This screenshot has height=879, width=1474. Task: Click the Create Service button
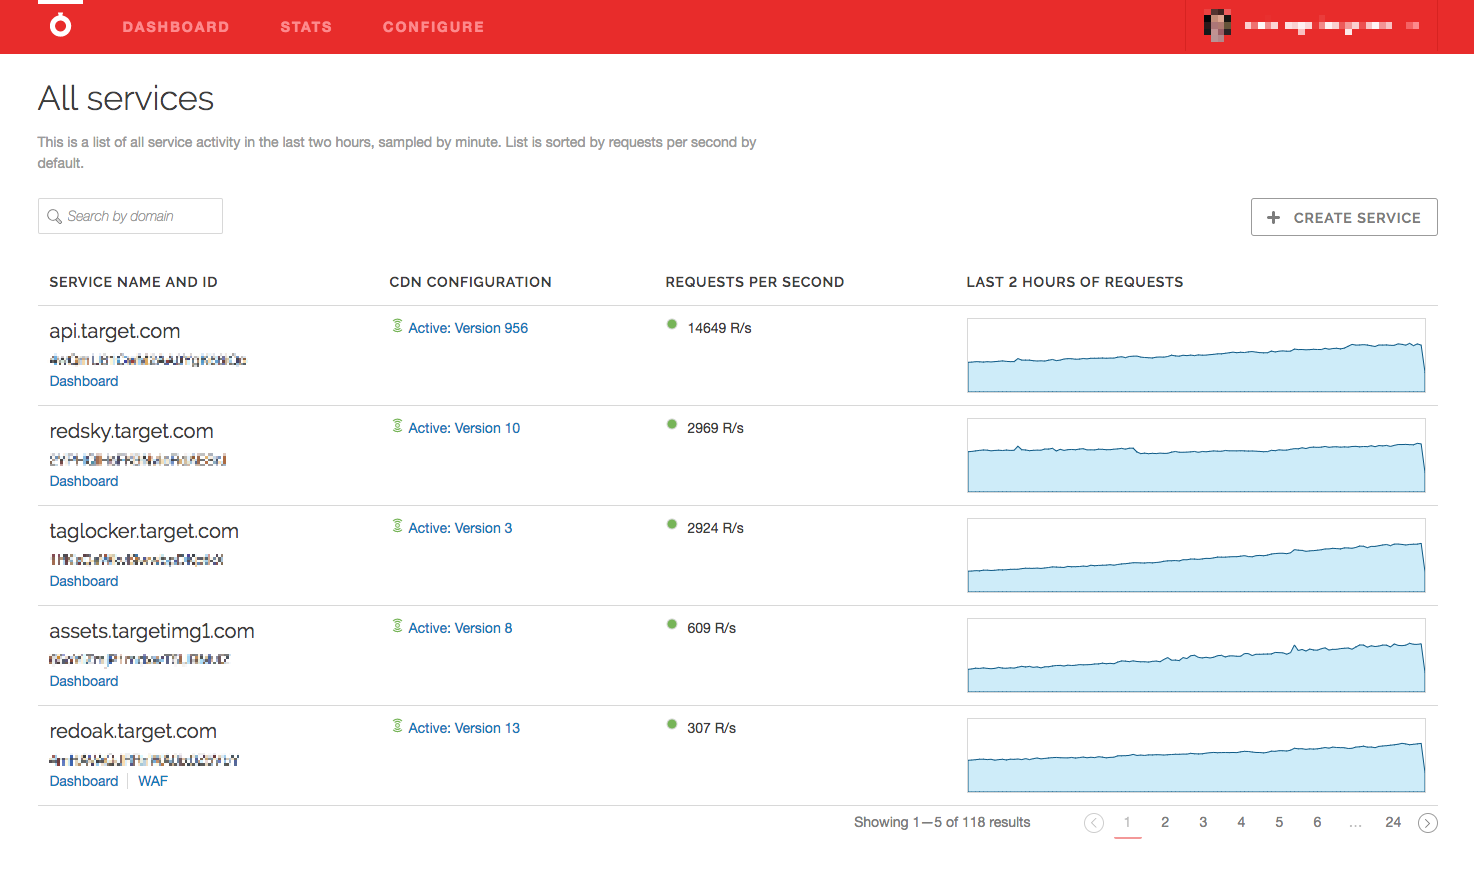coord(1344,217)
